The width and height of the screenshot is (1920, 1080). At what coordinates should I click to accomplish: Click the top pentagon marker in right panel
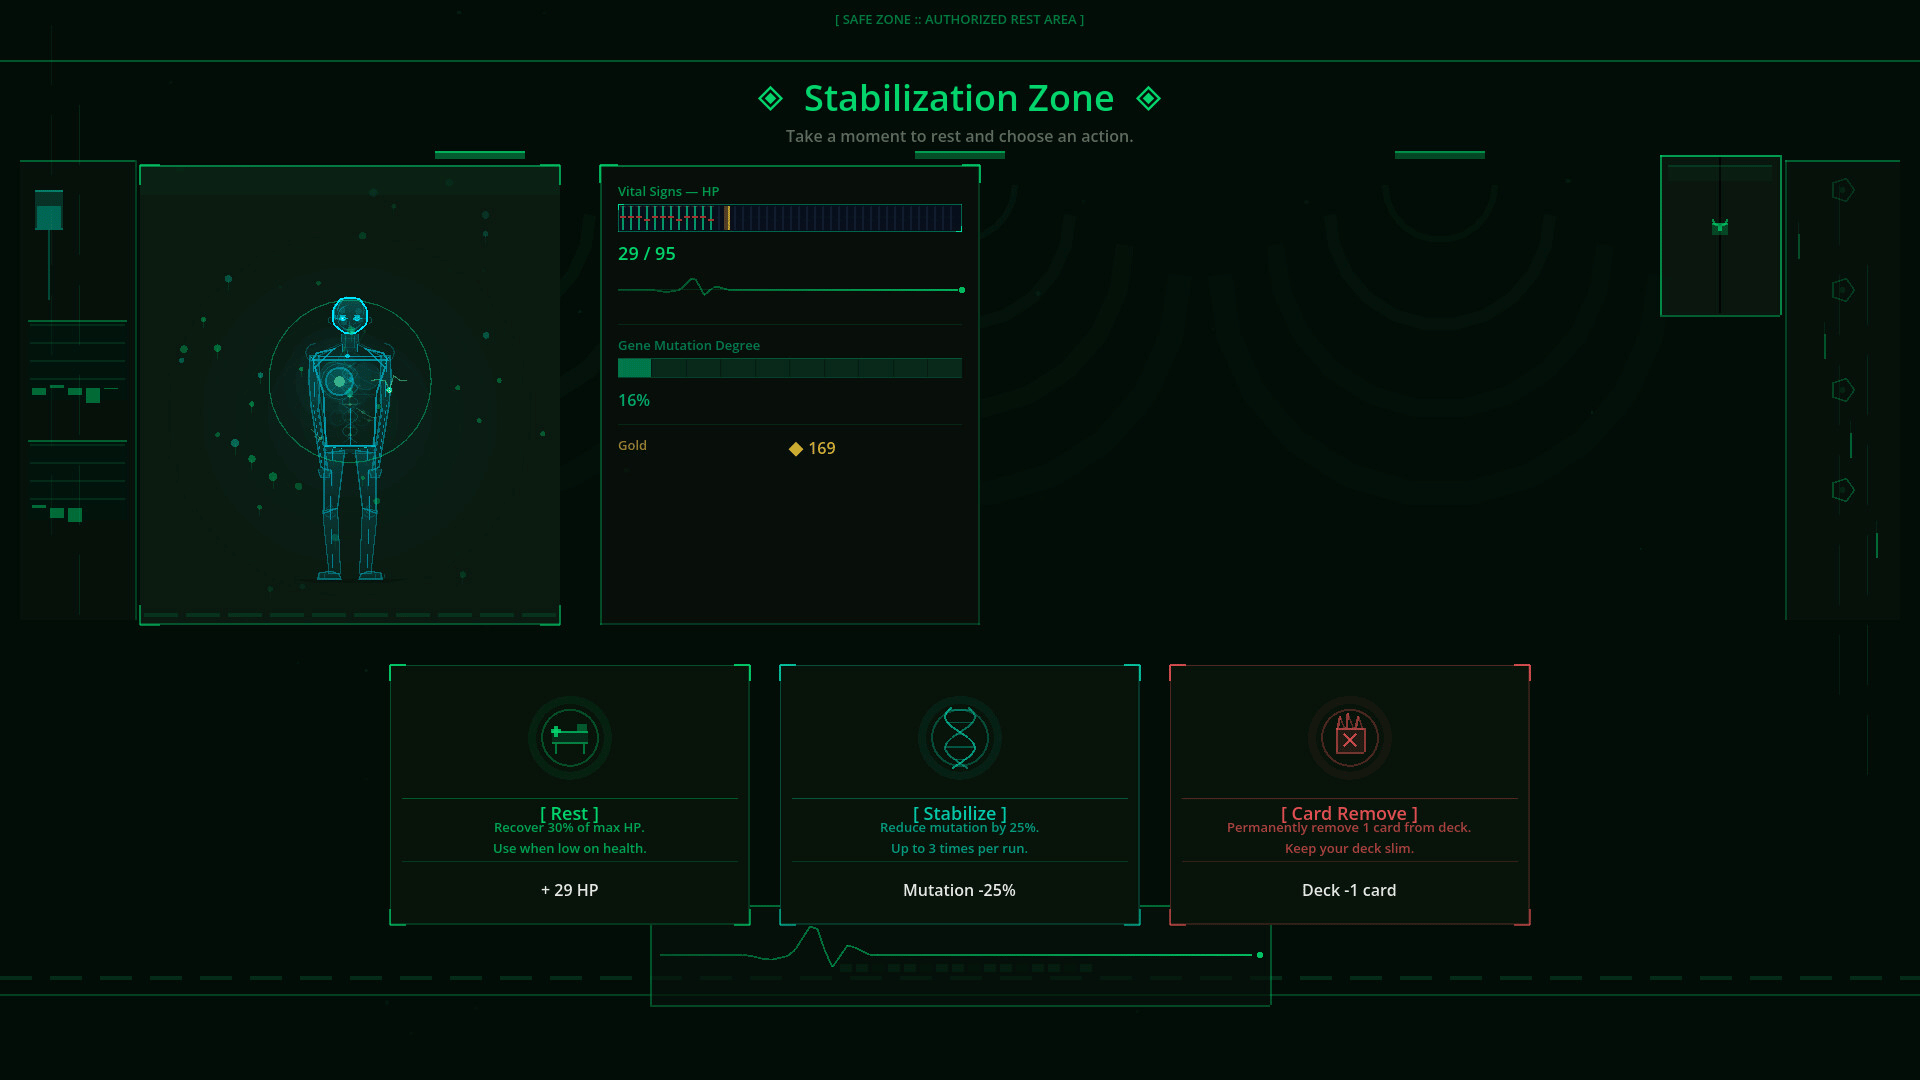tap(1843, 190)
